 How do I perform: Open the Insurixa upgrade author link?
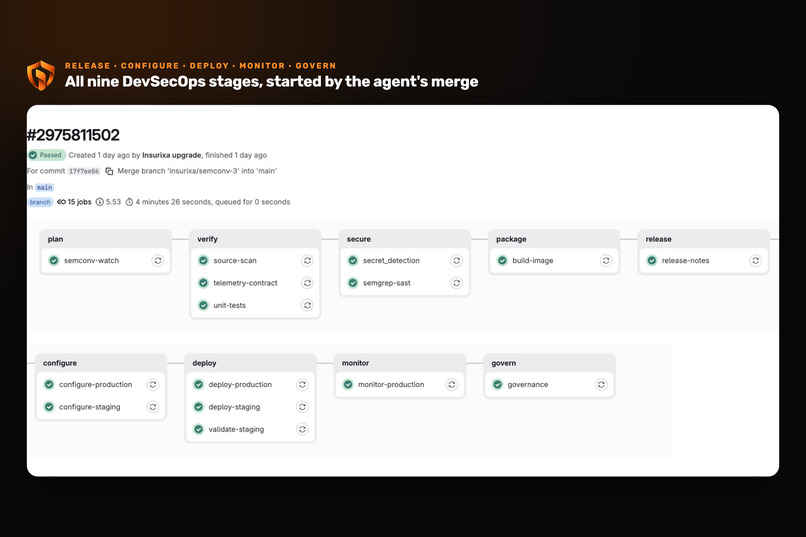pyautogui.click(x=172, y=155)
